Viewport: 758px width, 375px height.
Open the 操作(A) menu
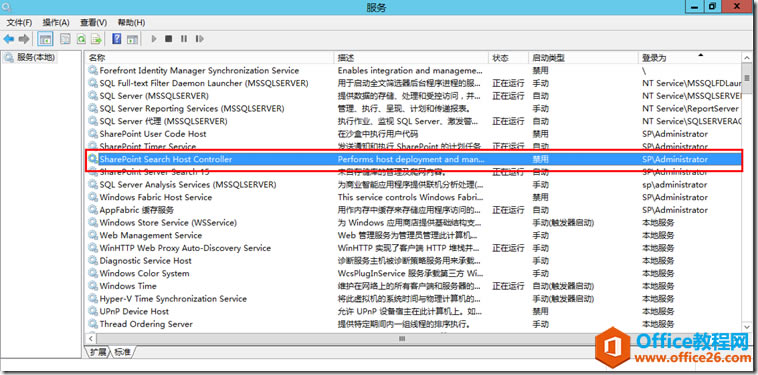click(56, 23)
